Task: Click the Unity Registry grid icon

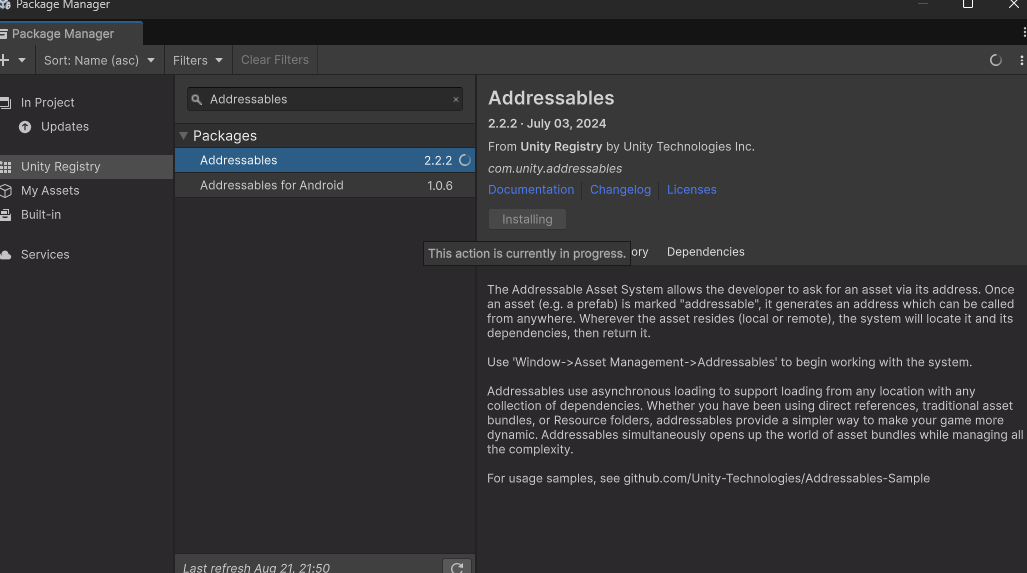Action: tap(6, 167)
